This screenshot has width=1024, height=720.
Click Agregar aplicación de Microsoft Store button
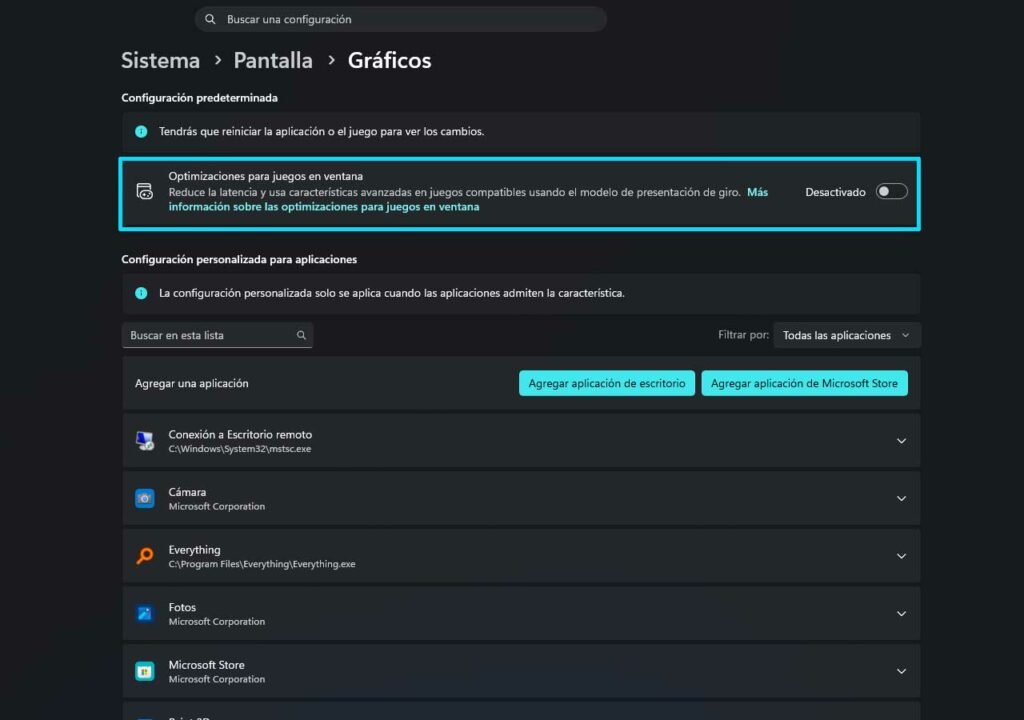click(804, 384)
